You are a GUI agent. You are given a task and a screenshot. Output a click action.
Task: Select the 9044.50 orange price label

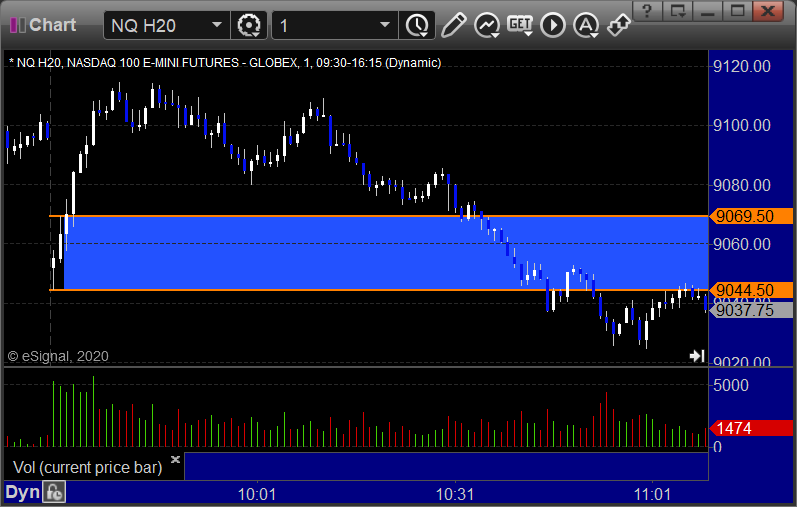(x=751, y=290)
